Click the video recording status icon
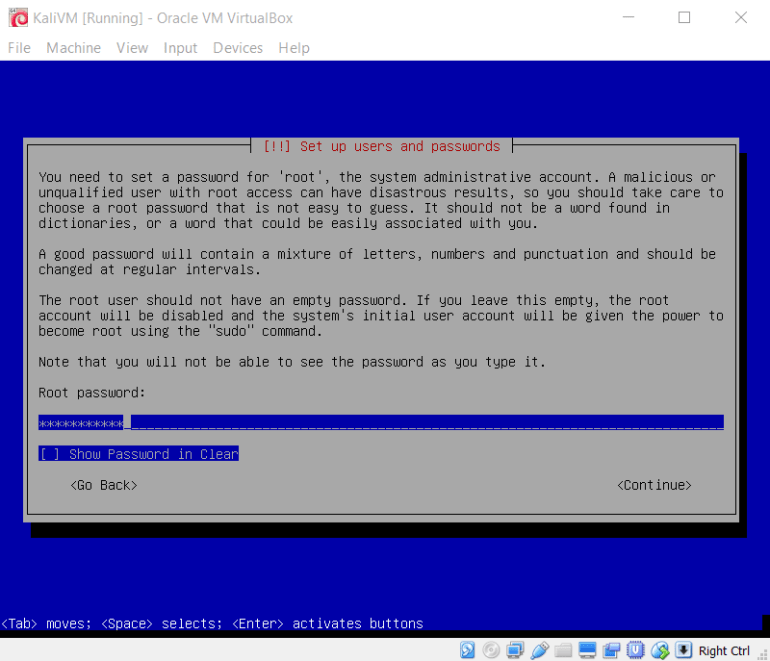This screenshot has width=770, height=661. coord(611,650)
